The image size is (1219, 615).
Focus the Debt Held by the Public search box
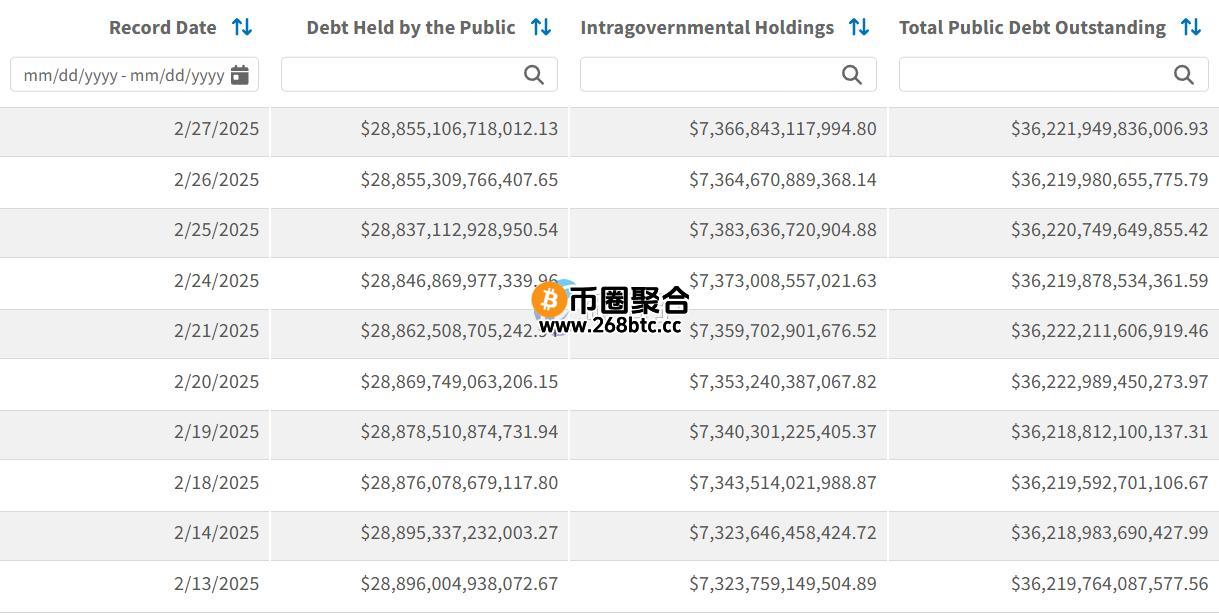(419, 75)
